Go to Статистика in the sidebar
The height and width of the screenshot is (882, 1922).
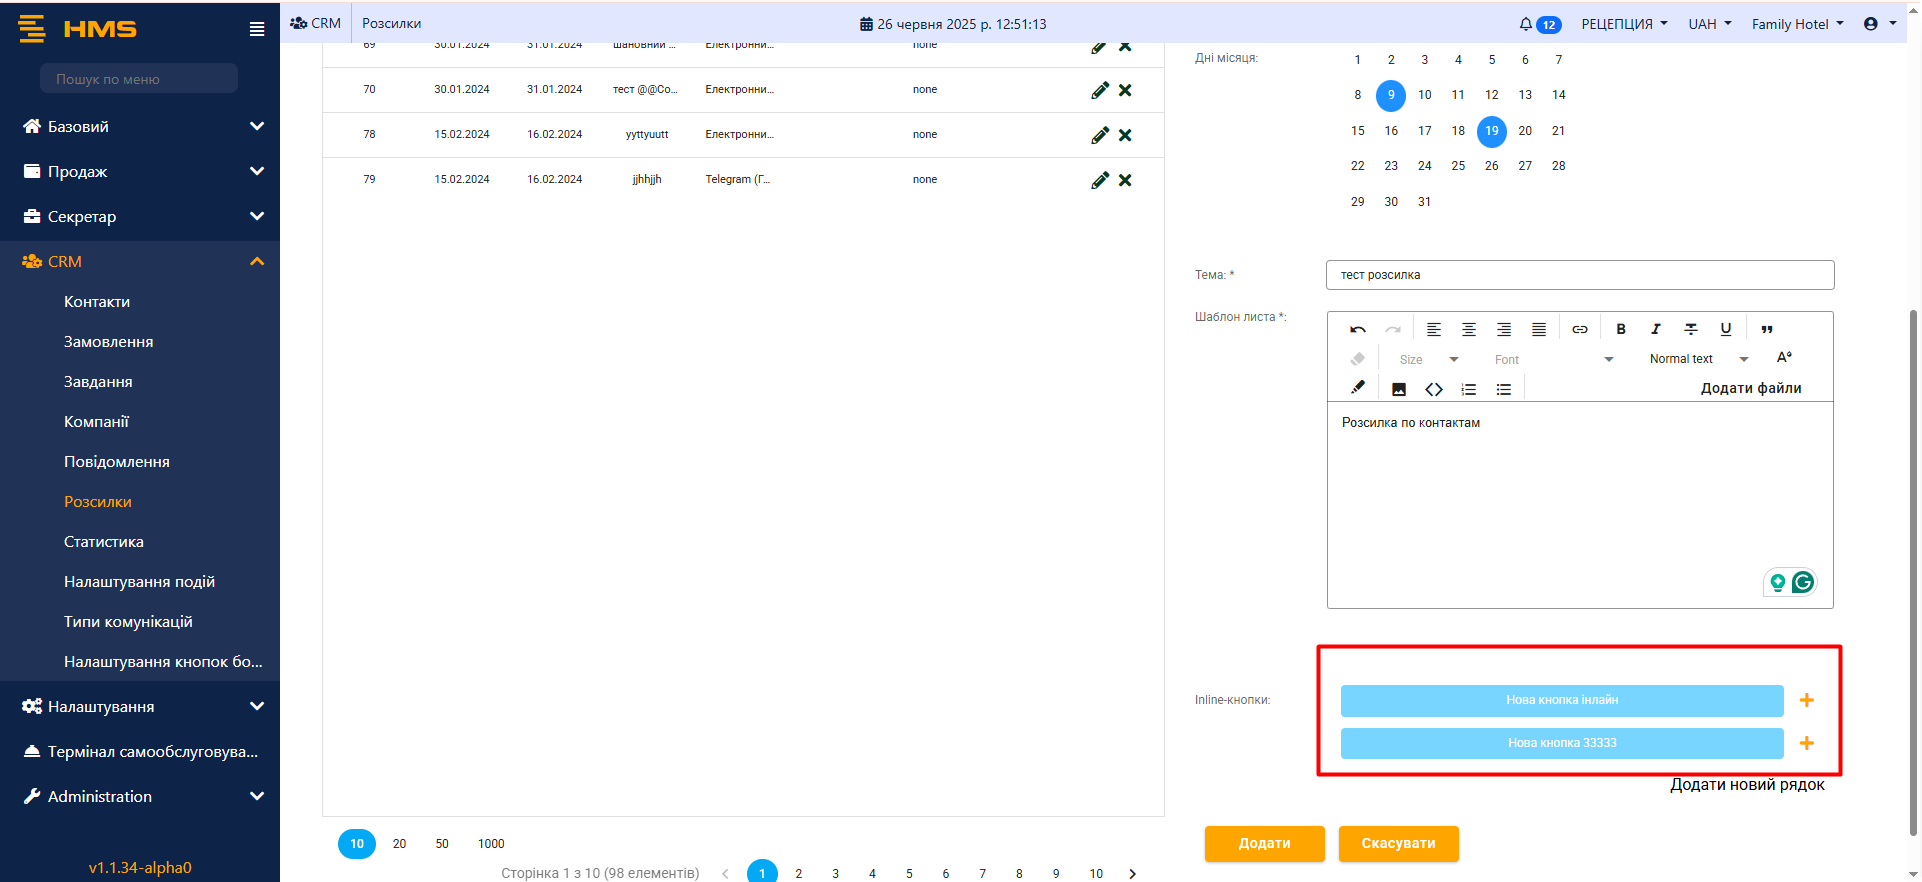coord(104,542)
